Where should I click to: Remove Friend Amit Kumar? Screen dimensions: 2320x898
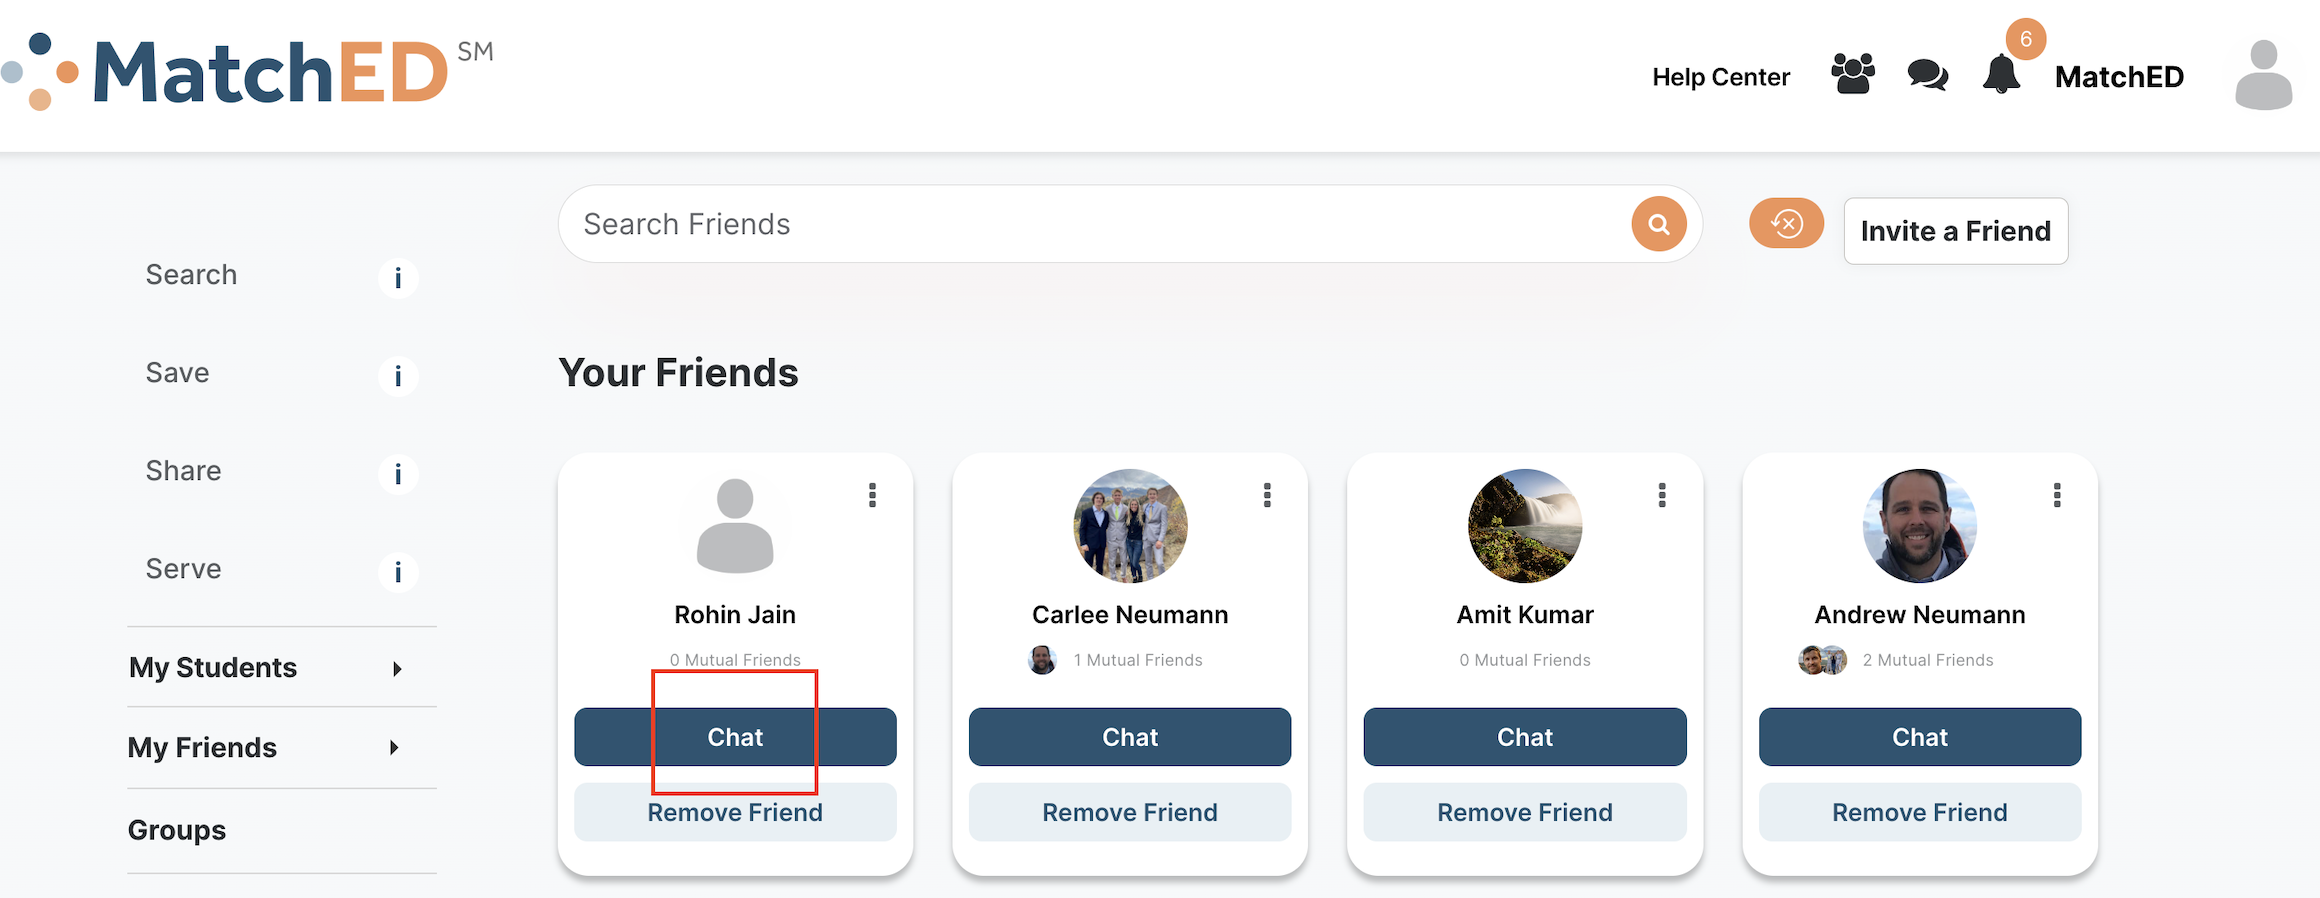pos(1524,812)
